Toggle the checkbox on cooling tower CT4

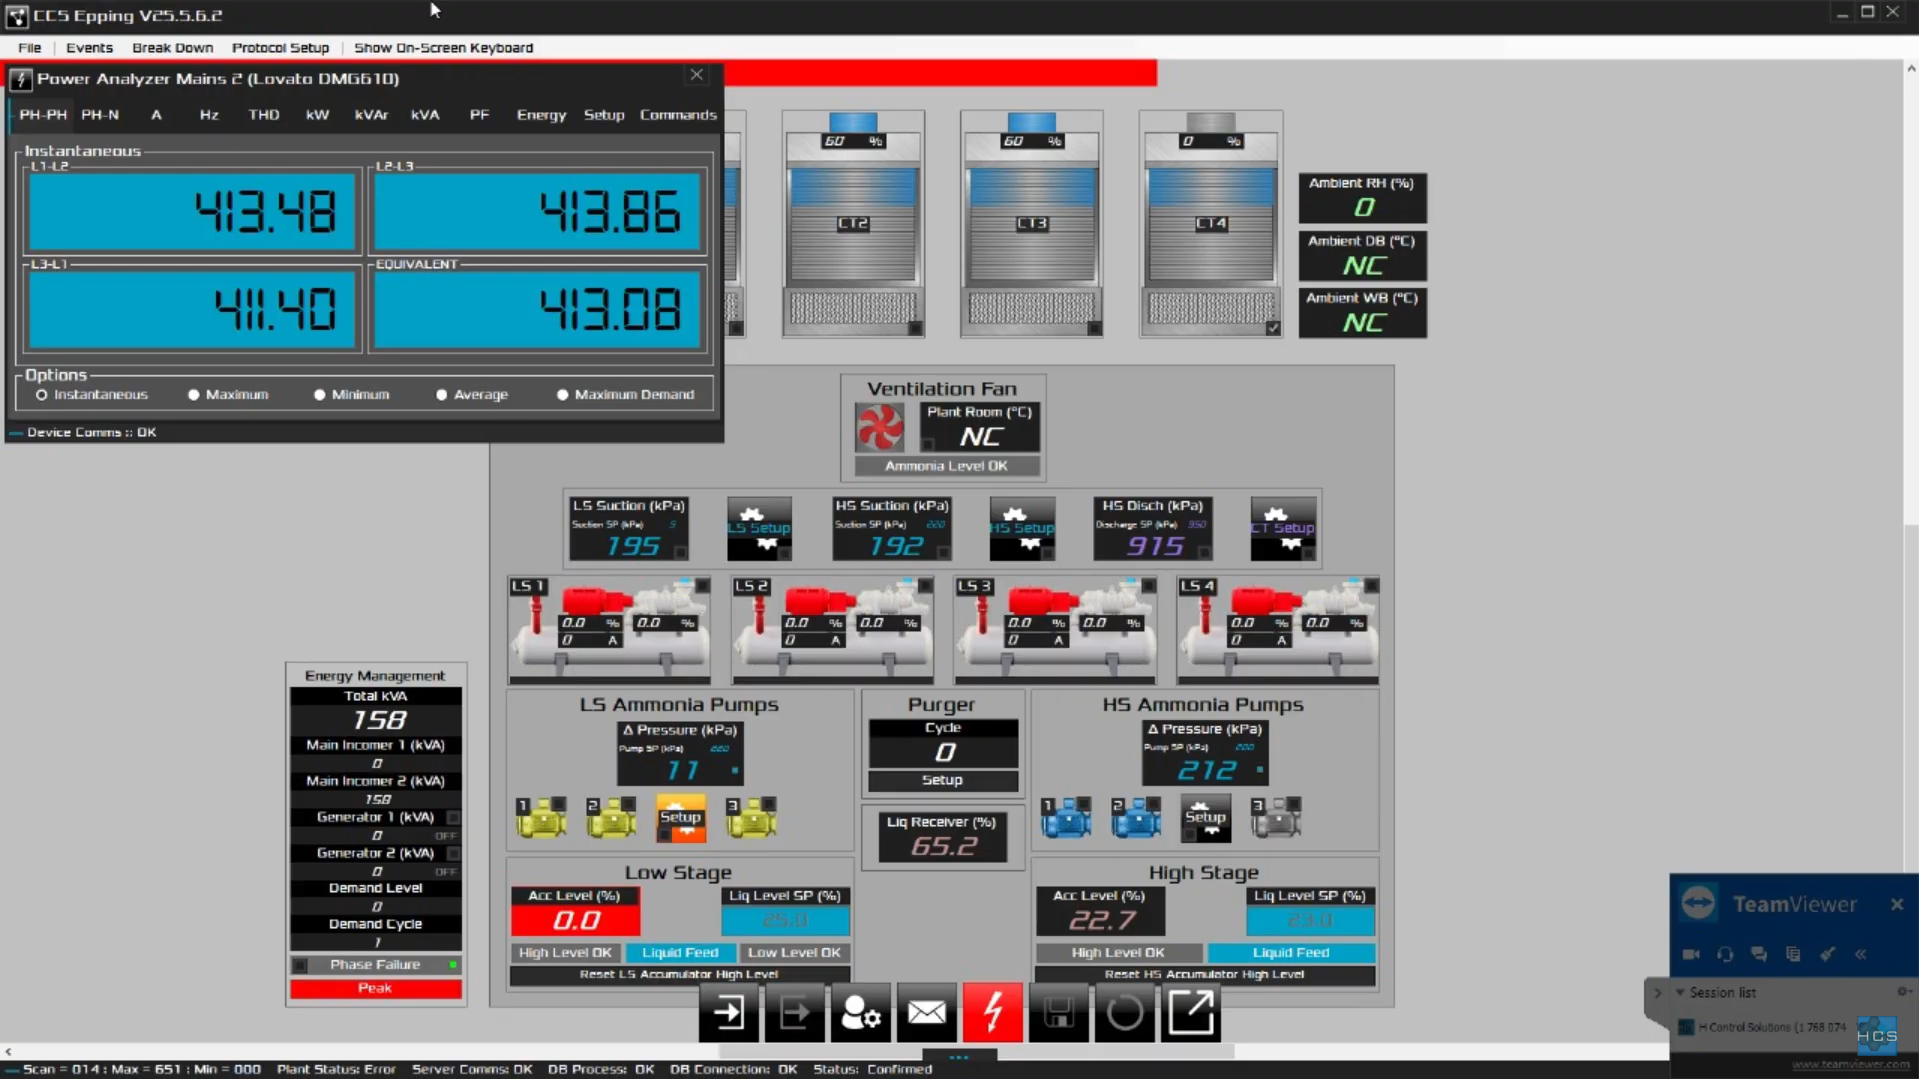tap(1272, 328)
